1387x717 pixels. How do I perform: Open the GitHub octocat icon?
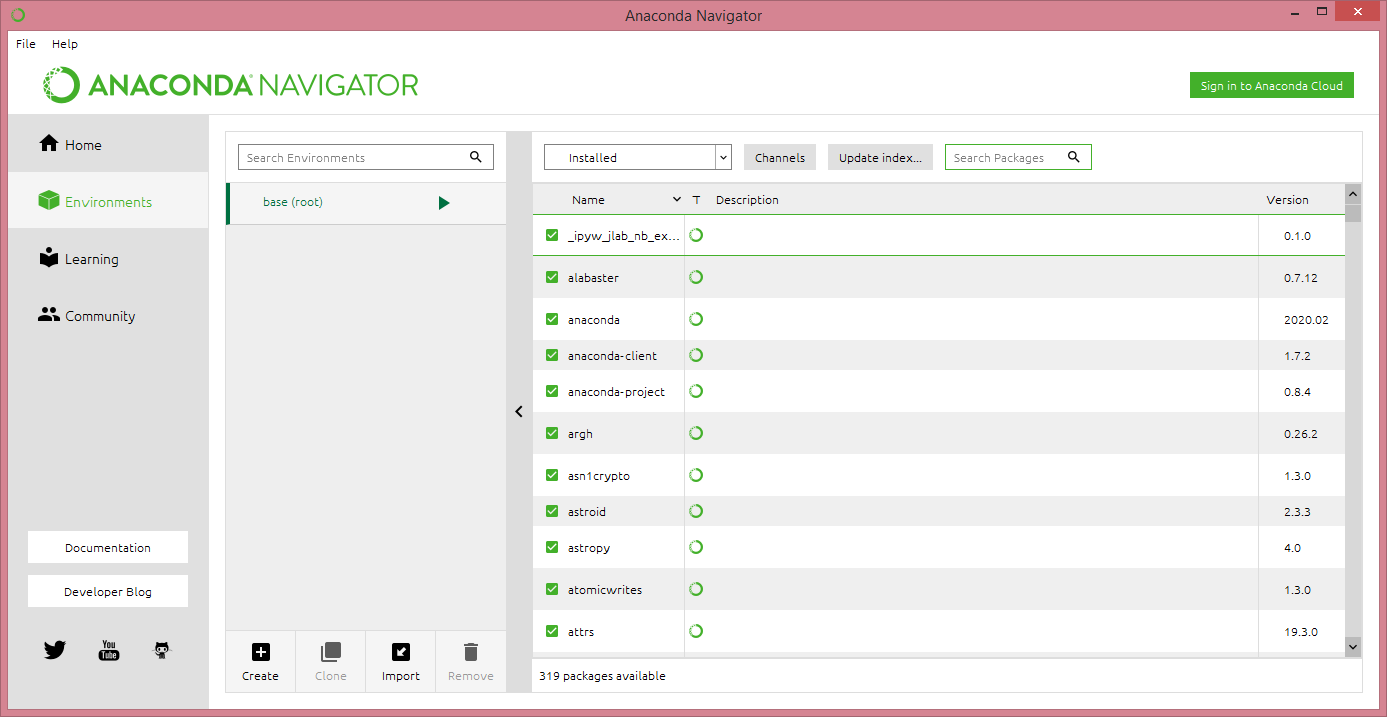tap(161, 650)
